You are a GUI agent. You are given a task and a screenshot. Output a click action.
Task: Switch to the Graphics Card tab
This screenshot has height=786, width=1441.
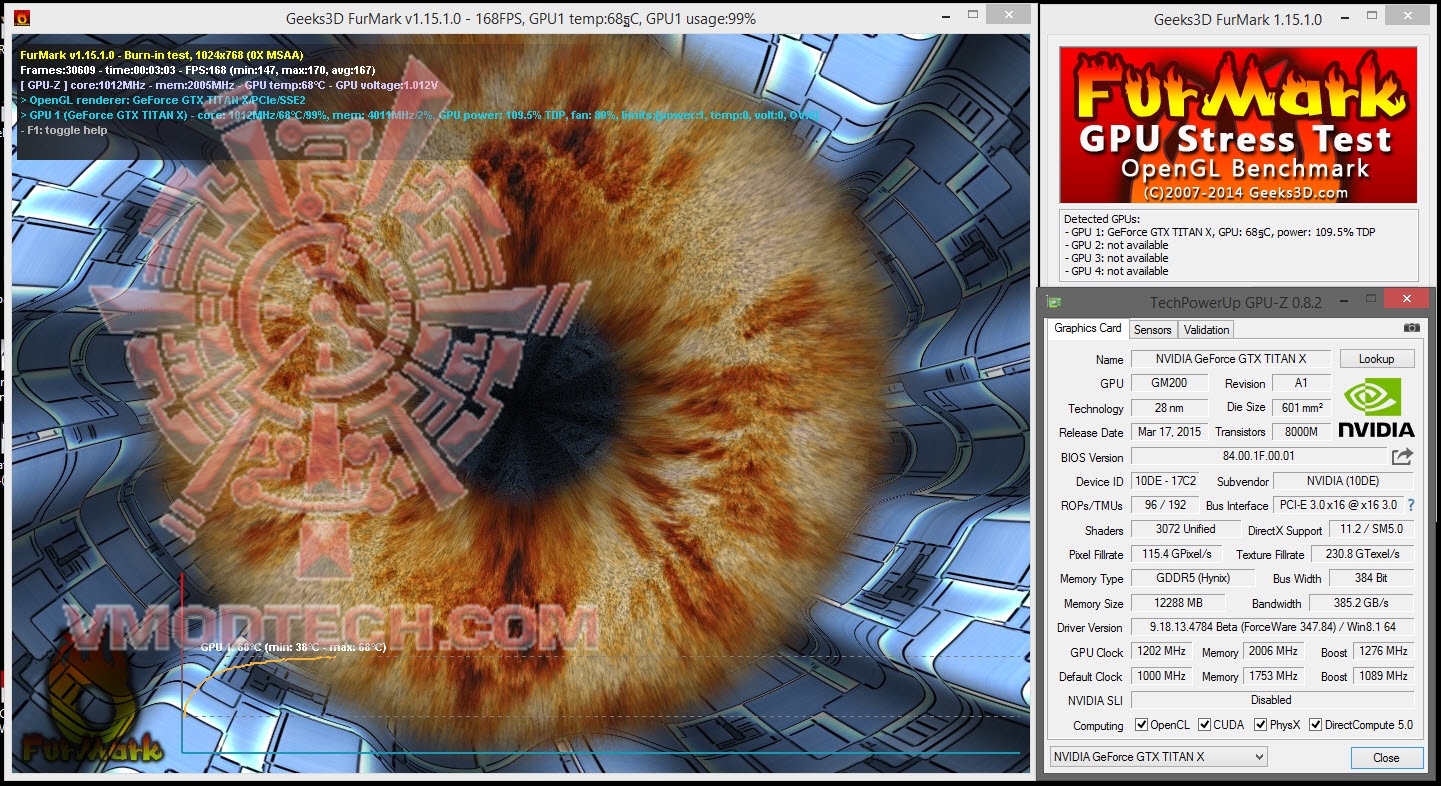(1088, 329)
